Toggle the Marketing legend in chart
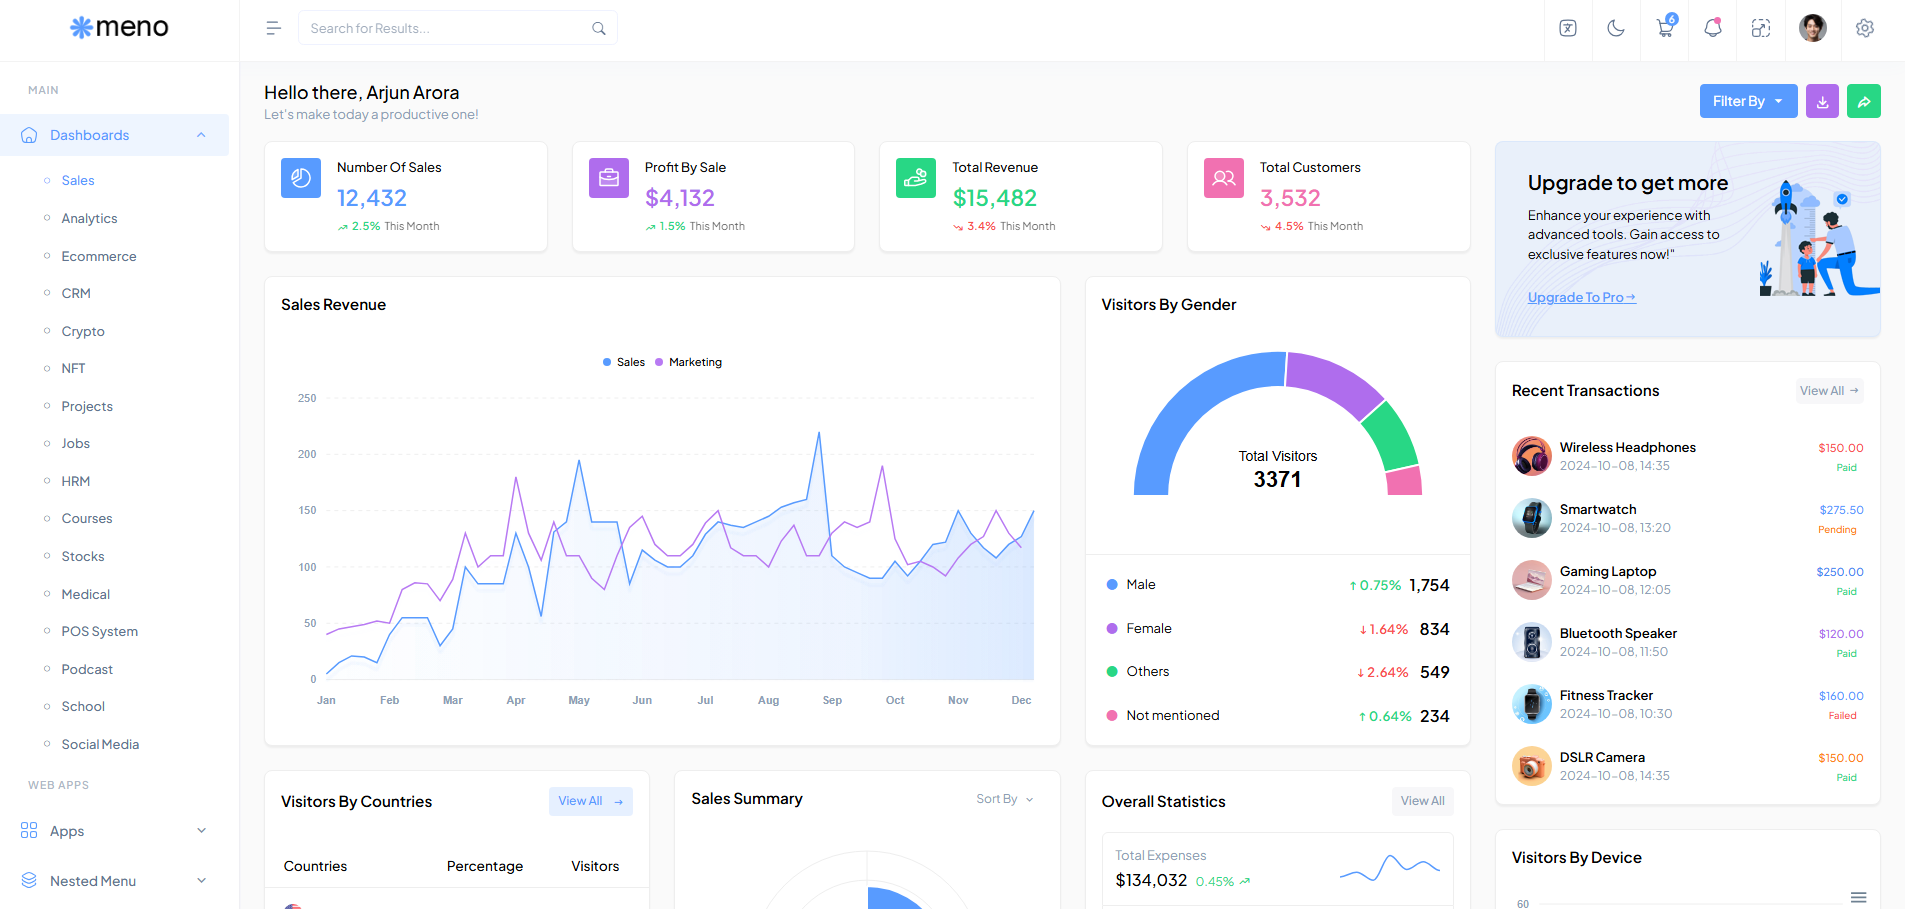 [x=688, y=362]
